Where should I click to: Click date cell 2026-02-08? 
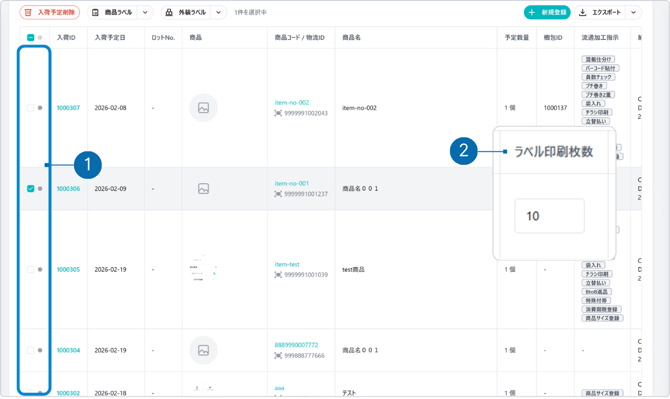click(110, 108)
